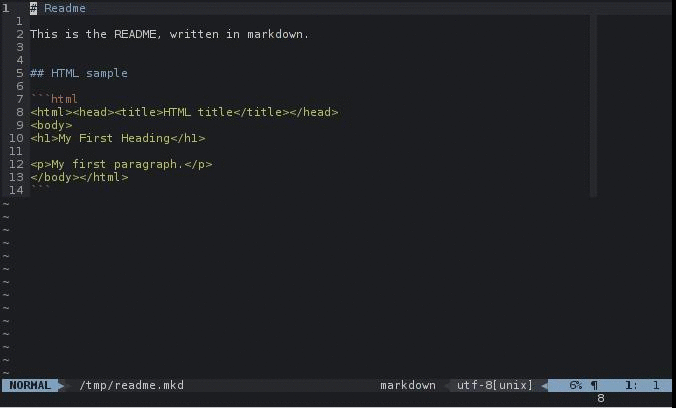Click the word 'markdown.' in line 2
Image resolution: width=676 pixels, height=408 pixels.
point(278,34)
